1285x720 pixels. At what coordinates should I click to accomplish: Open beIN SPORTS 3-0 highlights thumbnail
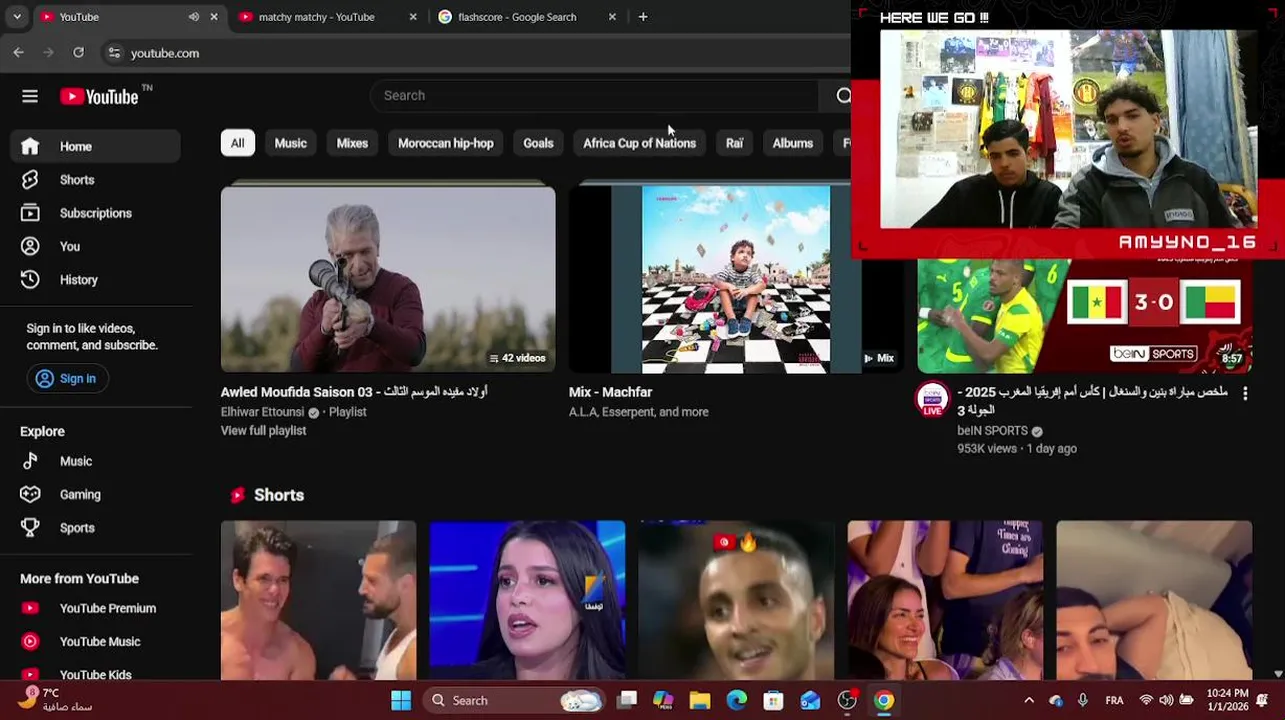tap(1084, 315)
